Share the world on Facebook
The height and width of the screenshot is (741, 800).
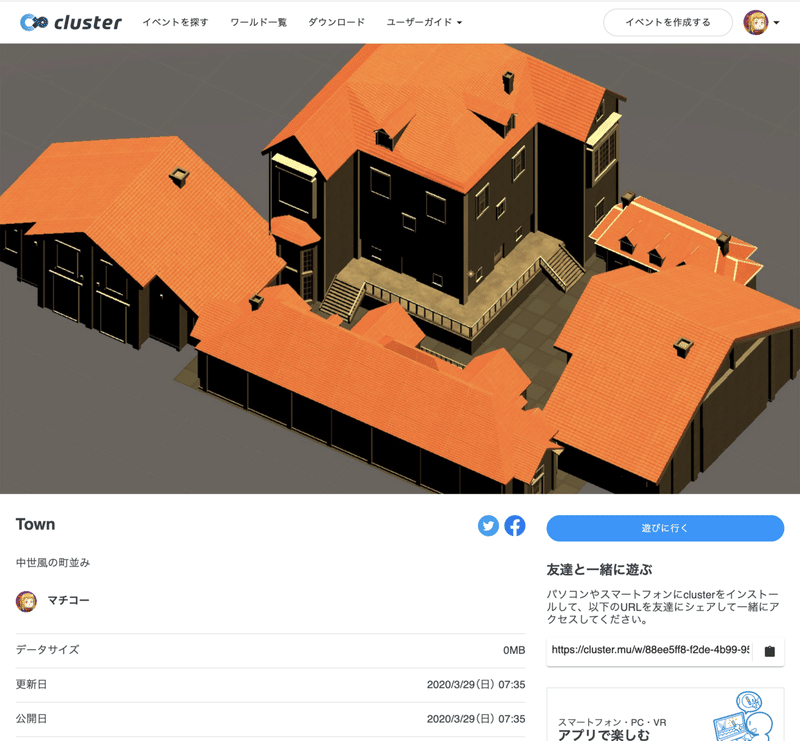515,526
